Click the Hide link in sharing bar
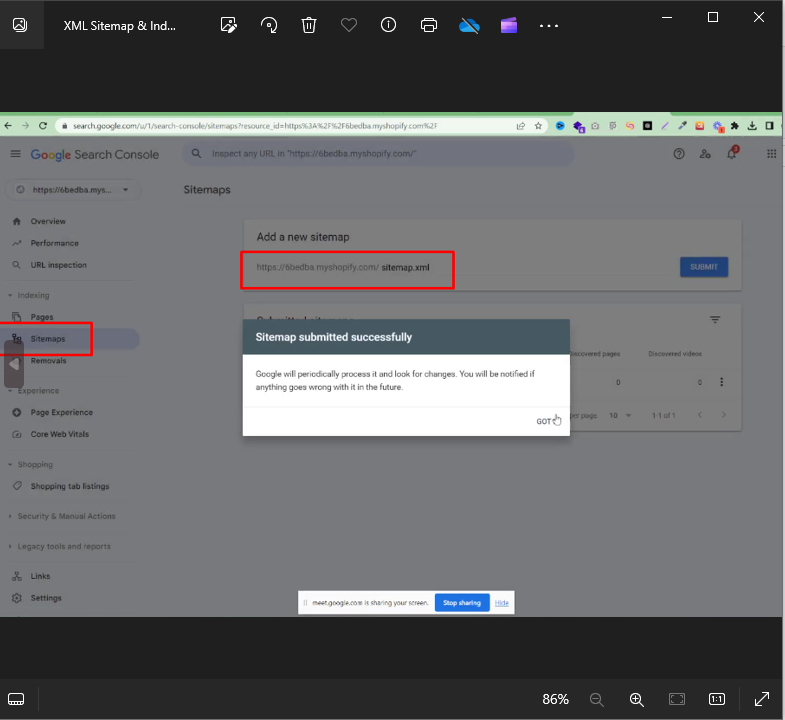Screen dimensions: 785x720 point(502,603)
